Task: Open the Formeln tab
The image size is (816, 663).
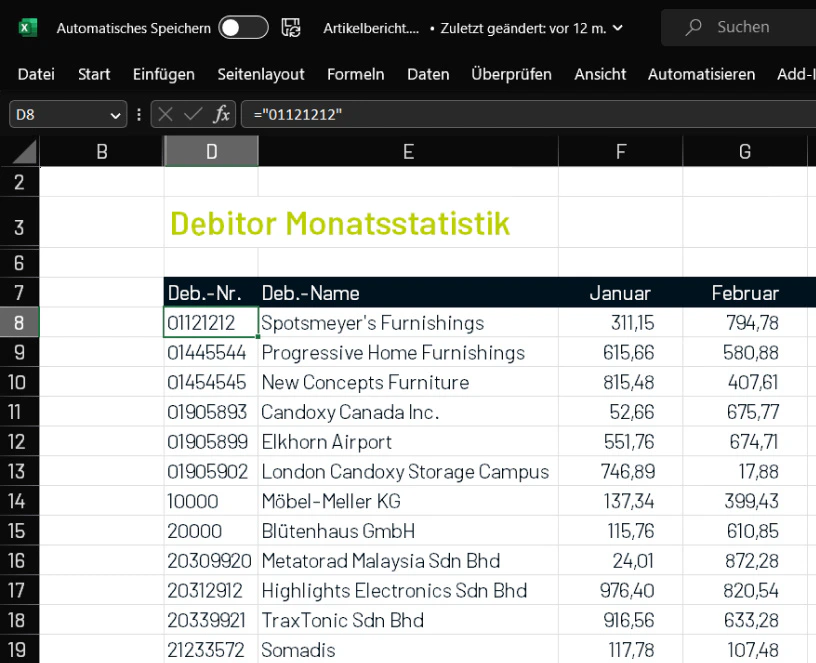Action: (x=355, y=74)
